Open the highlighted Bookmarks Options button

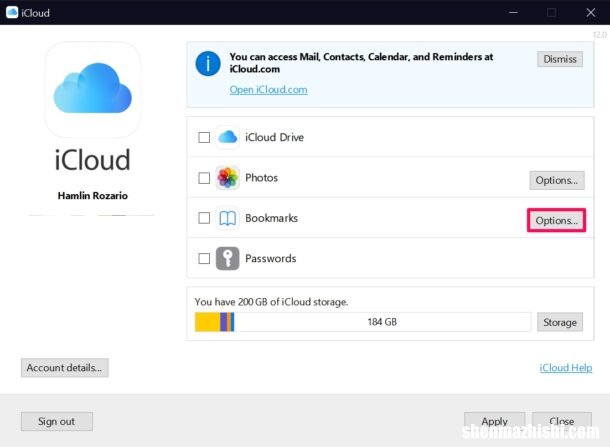(x=556, y=220)
